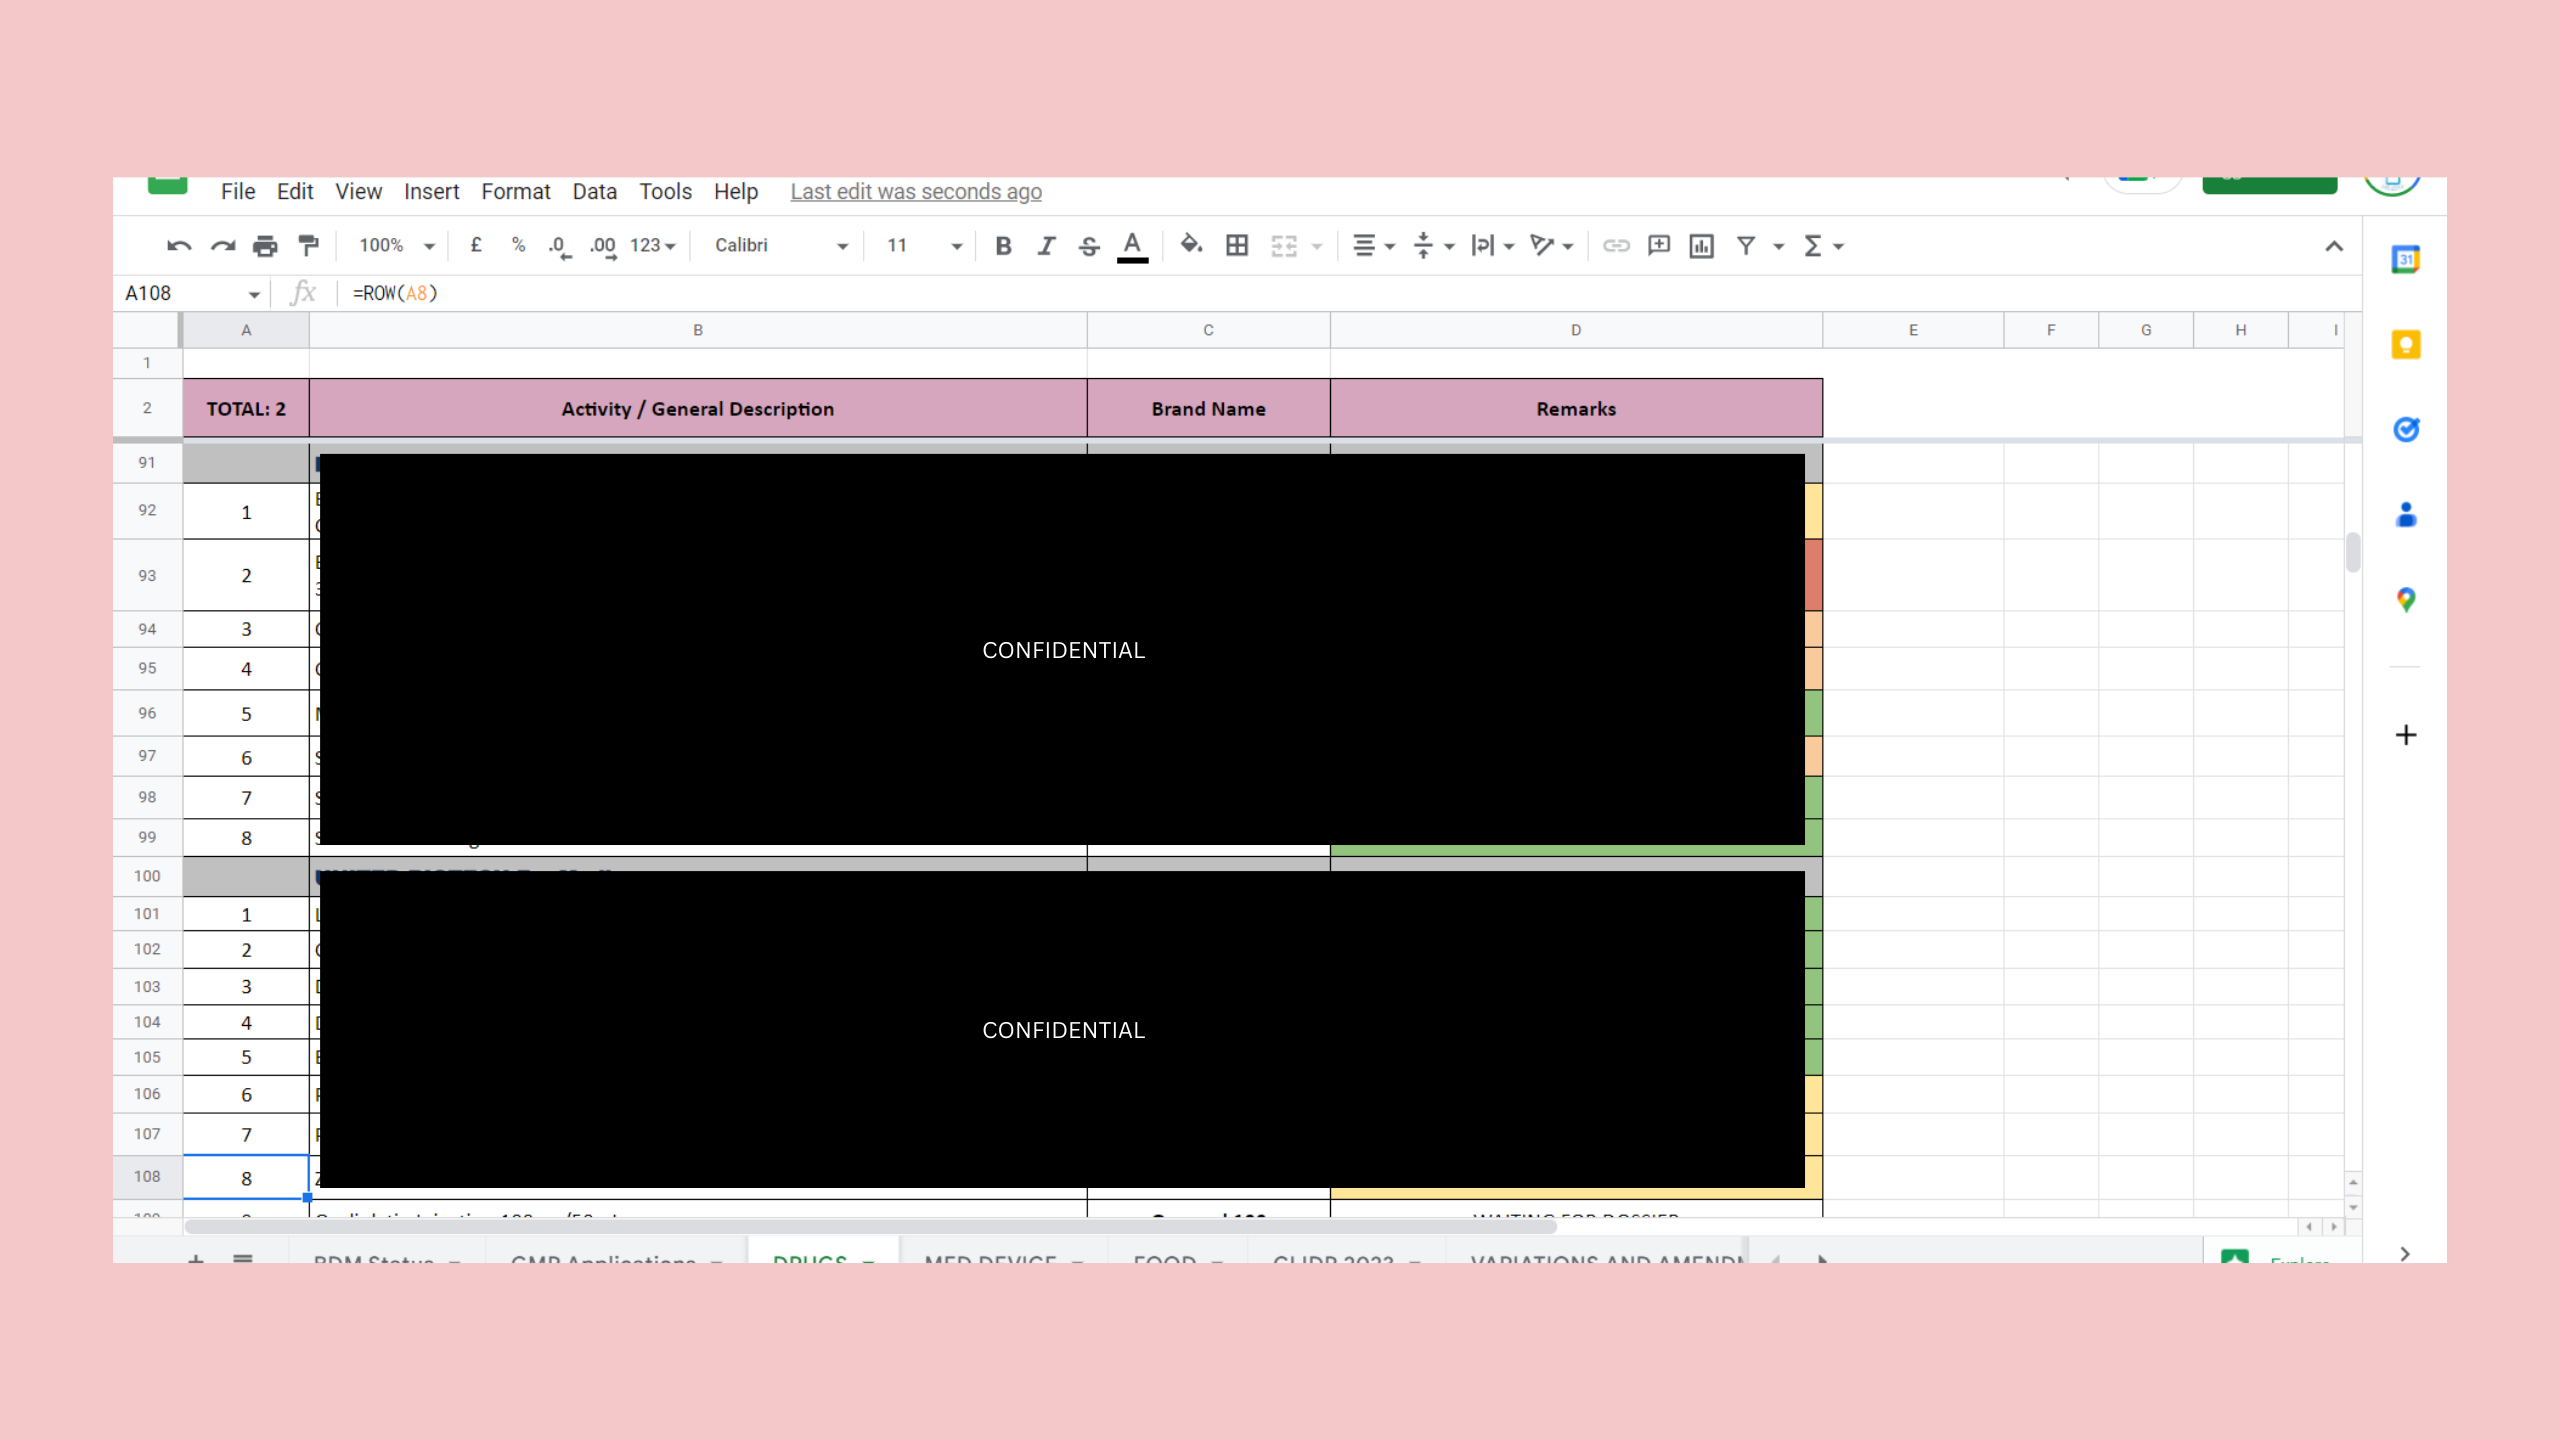
Task: Toggle strikethrough formatting
Action: 1089,246
